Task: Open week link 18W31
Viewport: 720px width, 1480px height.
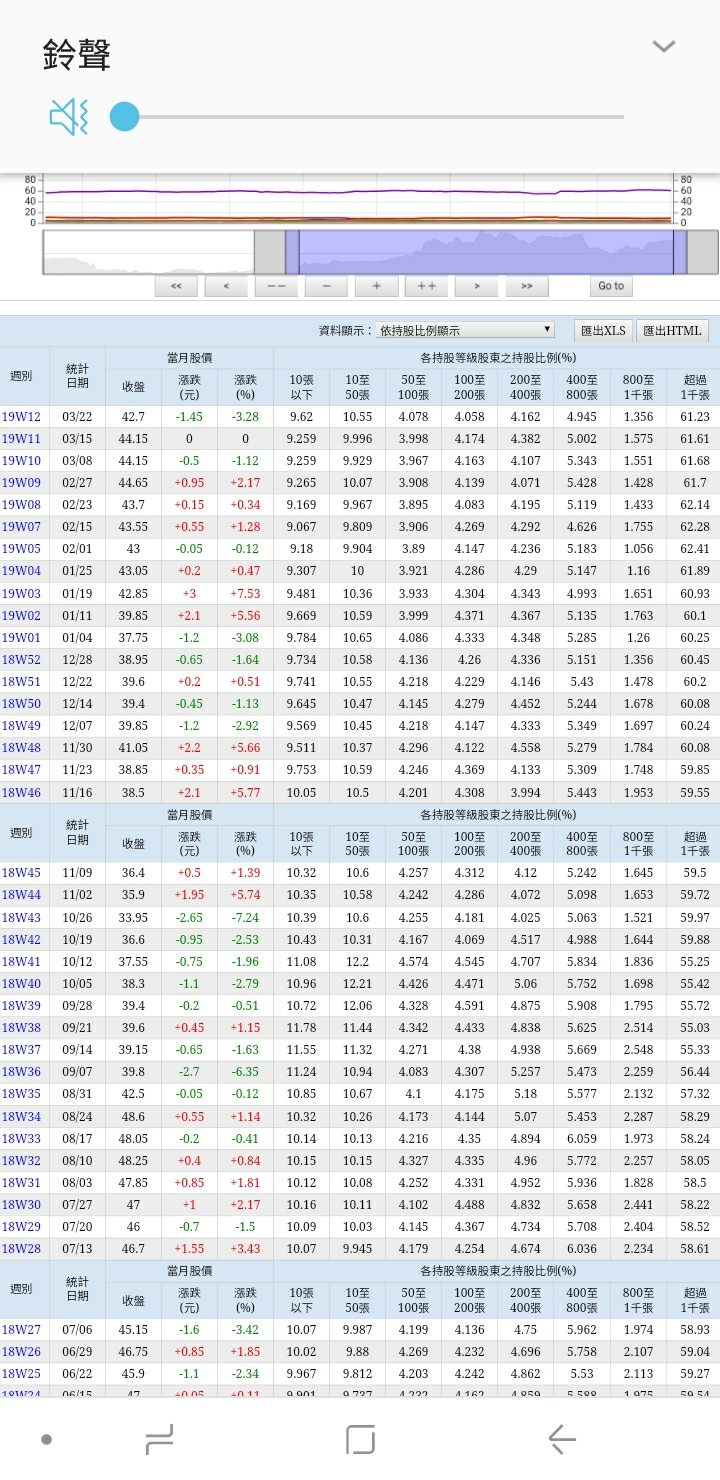Action: 21,1183
